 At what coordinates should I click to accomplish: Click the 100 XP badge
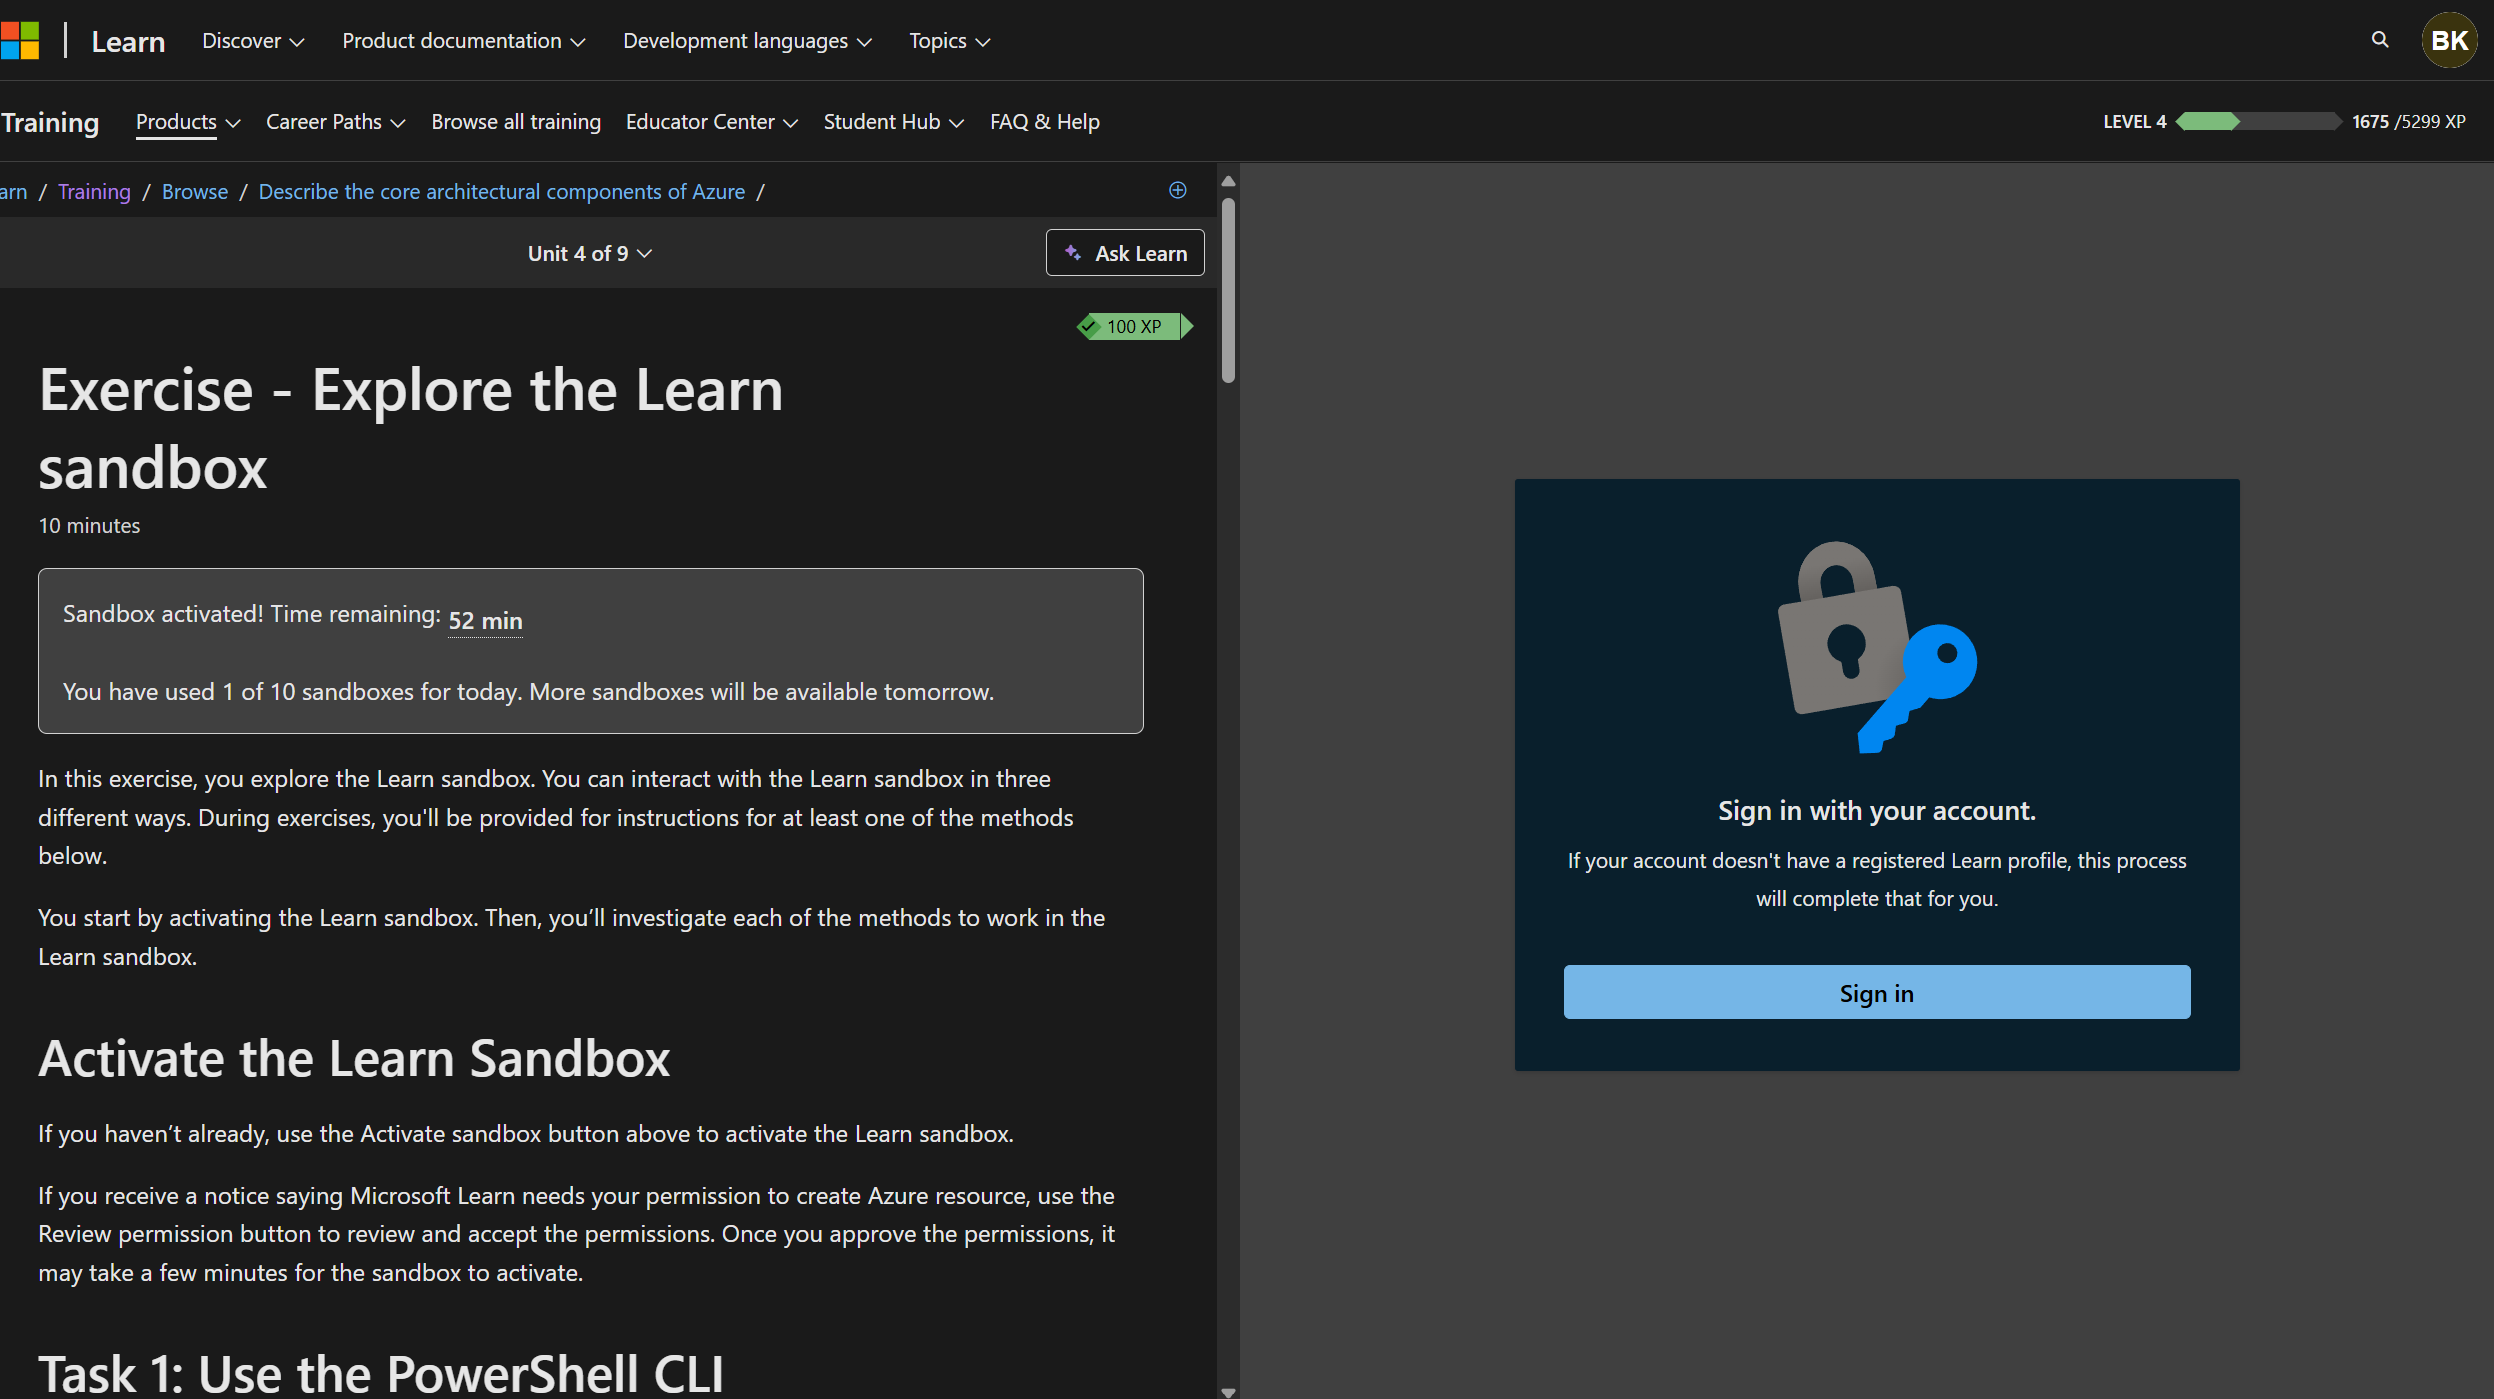coord(1133,326)
